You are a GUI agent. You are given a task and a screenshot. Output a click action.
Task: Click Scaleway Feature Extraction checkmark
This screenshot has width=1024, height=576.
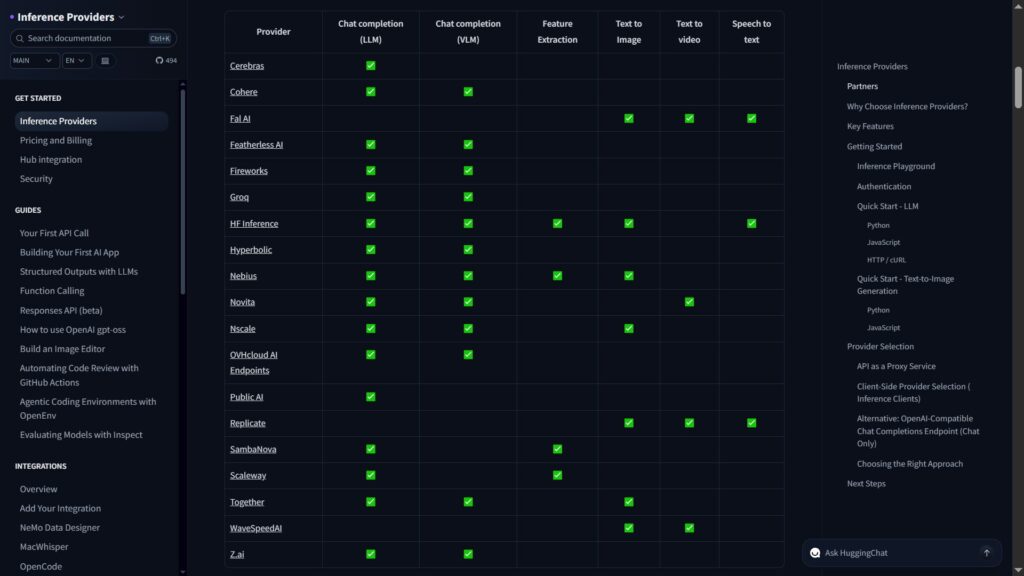pyautogui.click(x=557, y=475)
